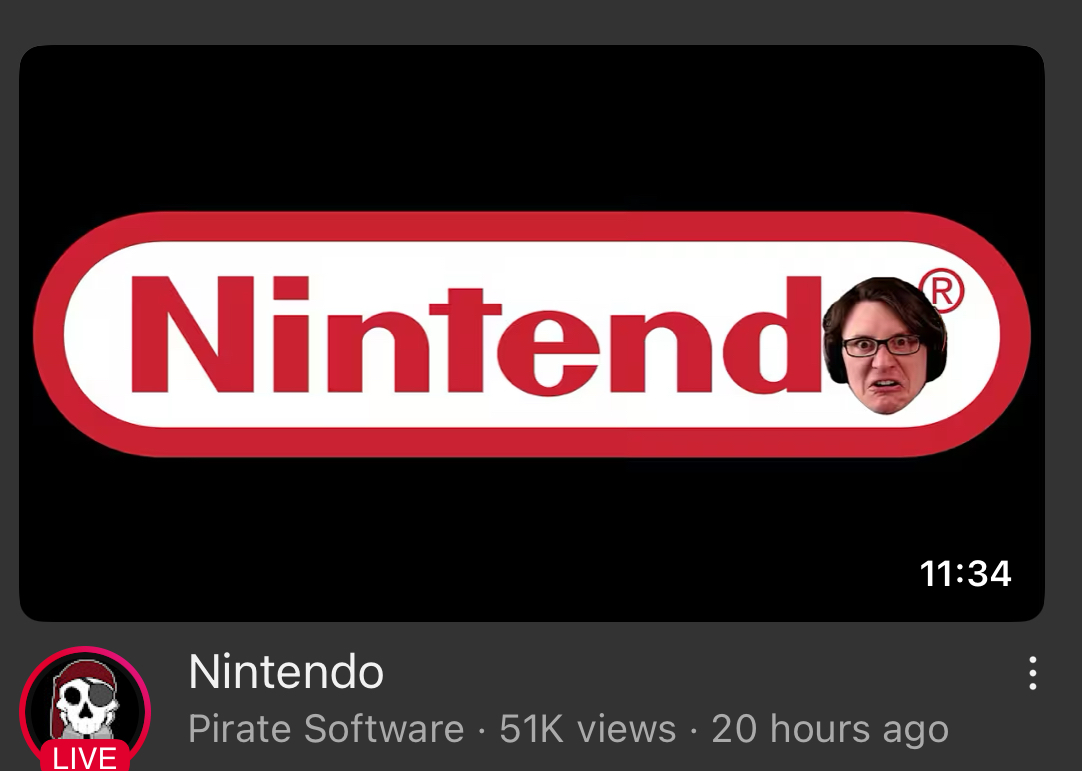Open the Pirate Software channel name
The width and height of the screenshot is (1082, 771).
tap(326, 729)
